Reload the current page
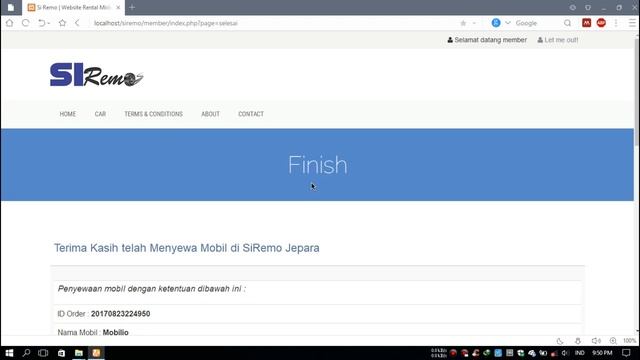 tap(25, 23)
